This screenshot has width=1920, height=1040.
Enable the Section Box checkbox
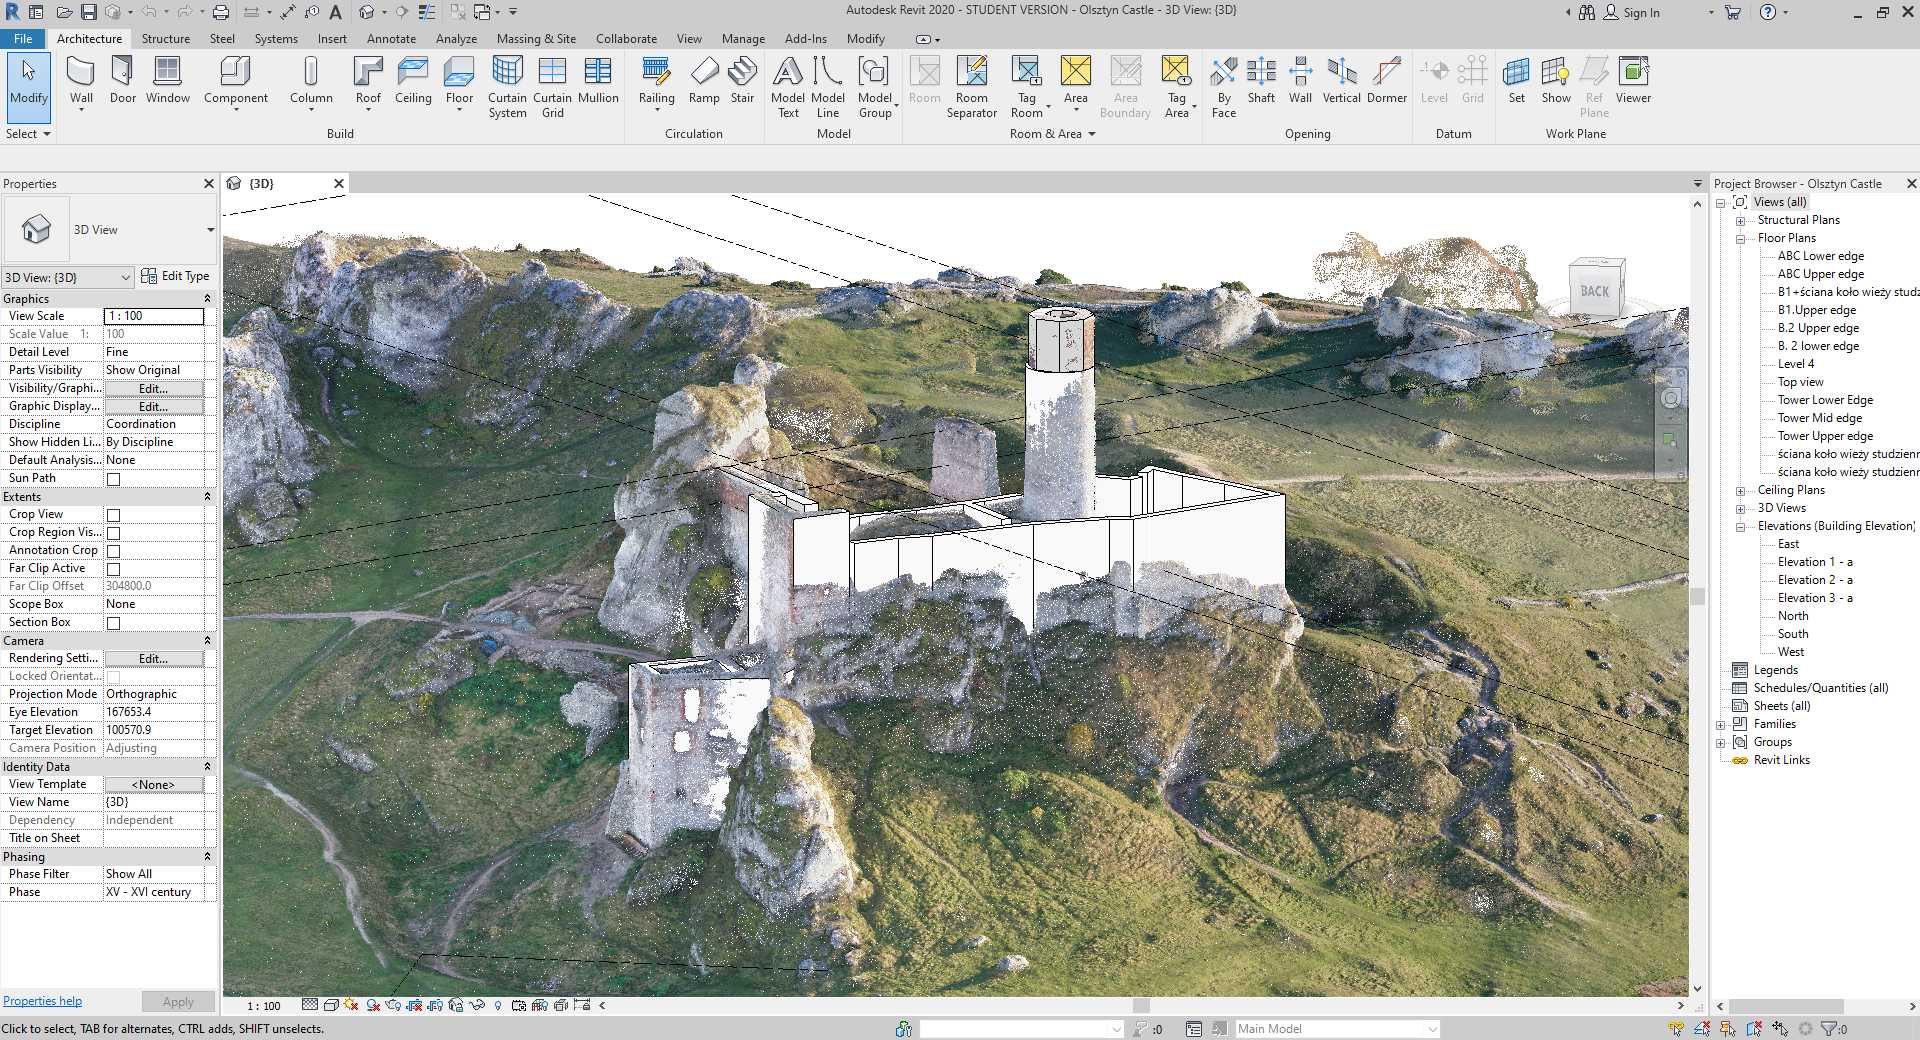click(x=114, y=623)
